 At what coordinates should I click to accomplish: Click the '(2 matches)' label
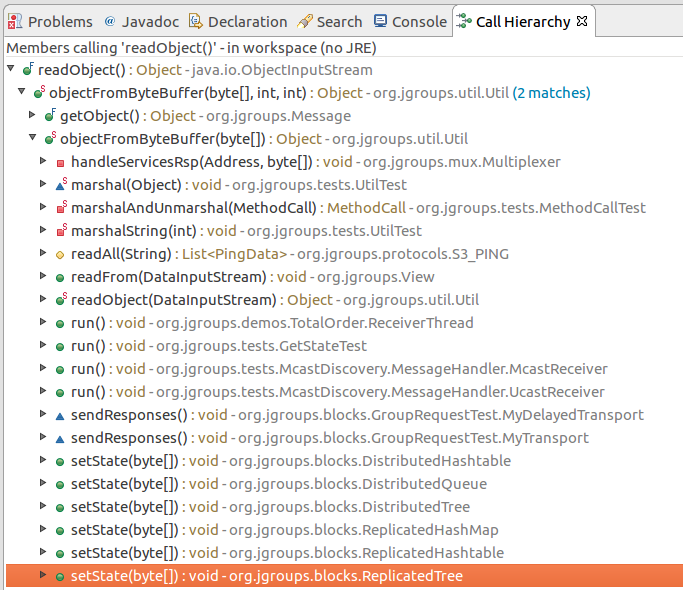click(551, 93)
